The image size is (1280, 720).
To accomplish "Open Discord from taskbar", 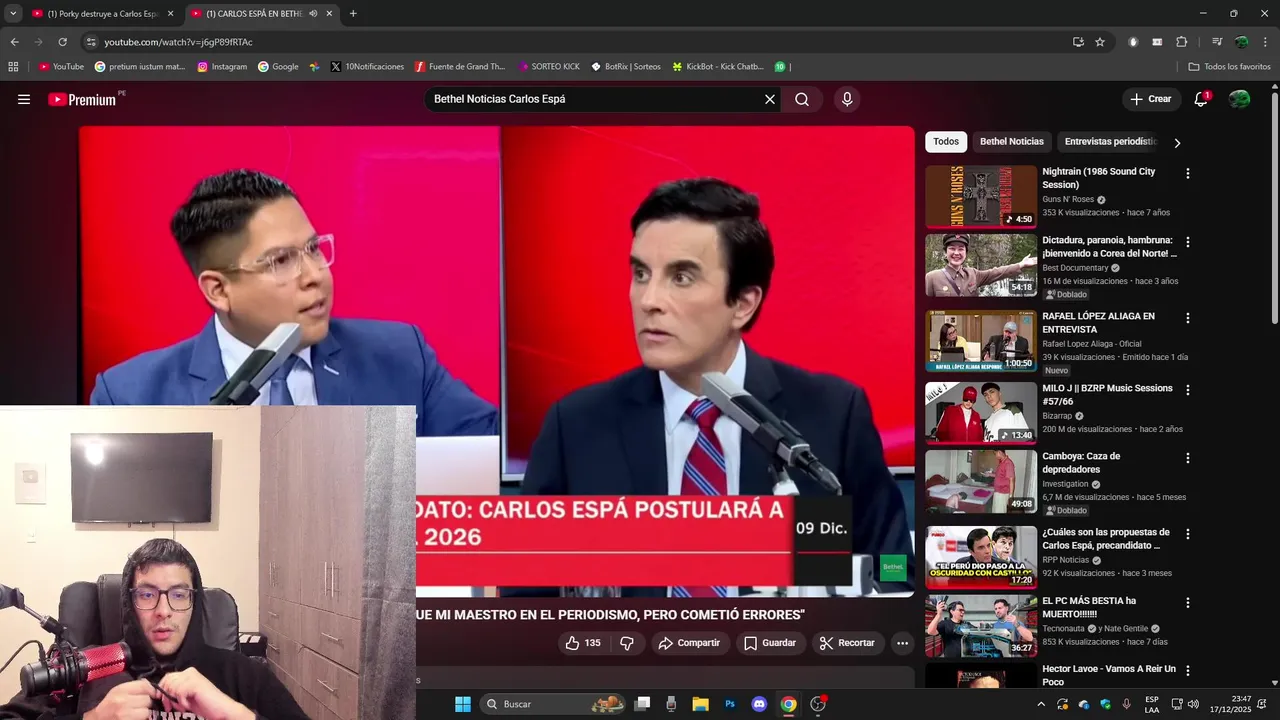I will pos(759,704).
